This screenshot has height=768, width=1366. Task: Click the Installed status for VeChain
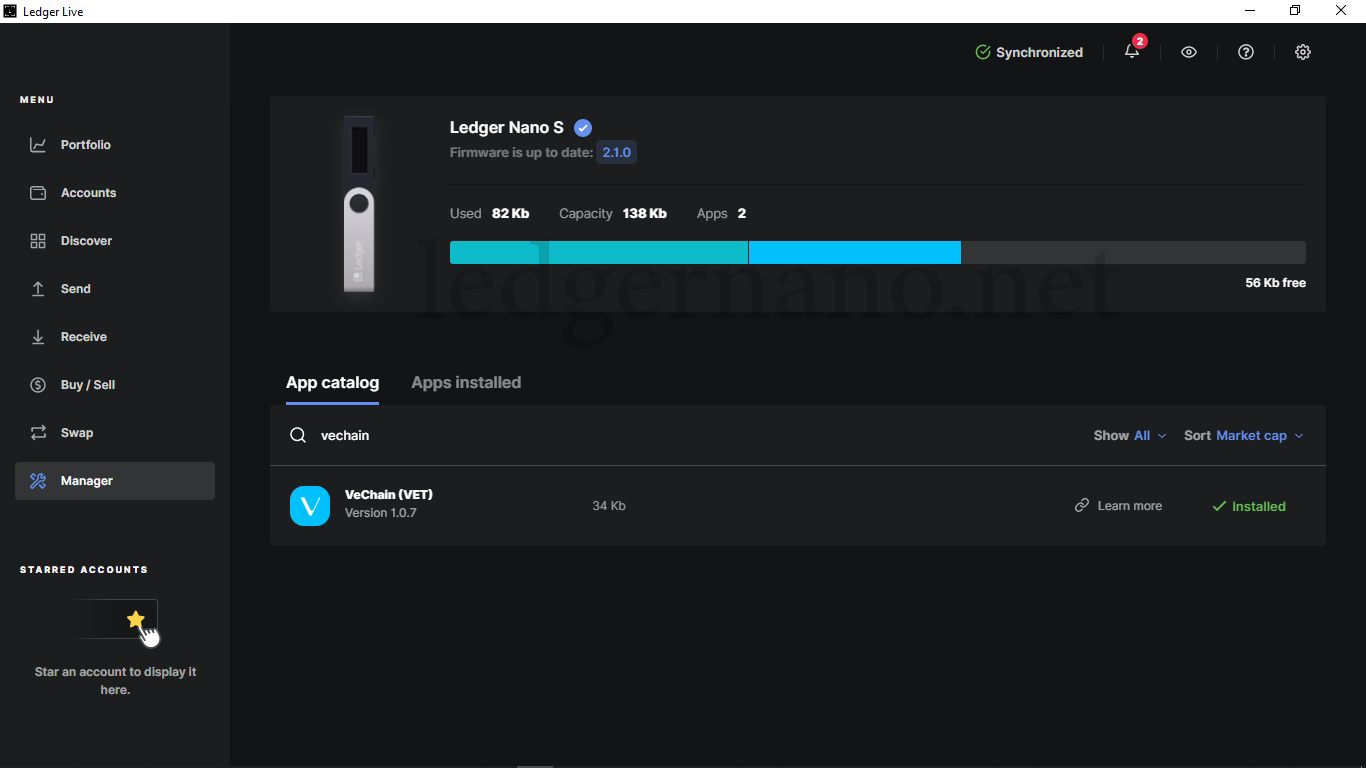tap(1249, 506)
